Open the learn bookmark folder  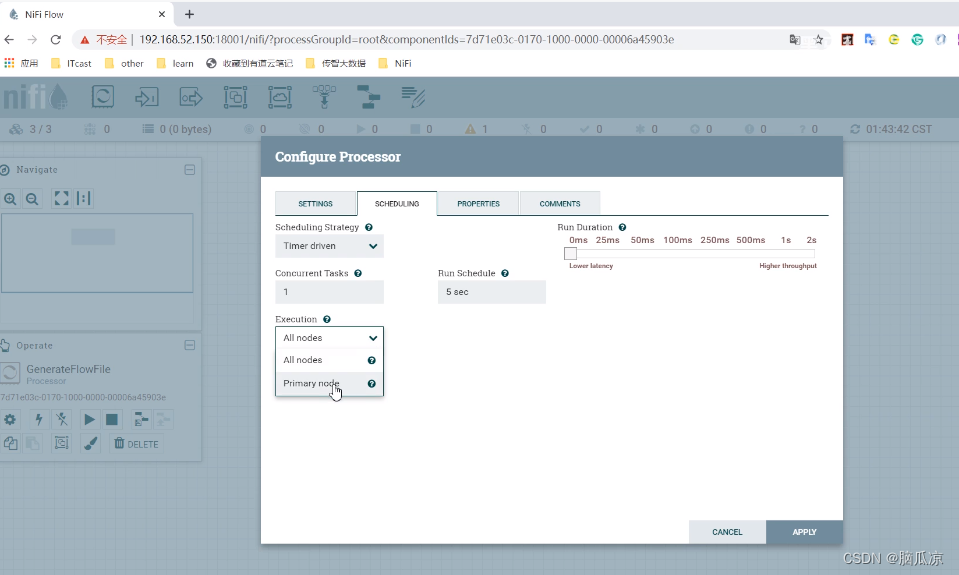[176, 63]
